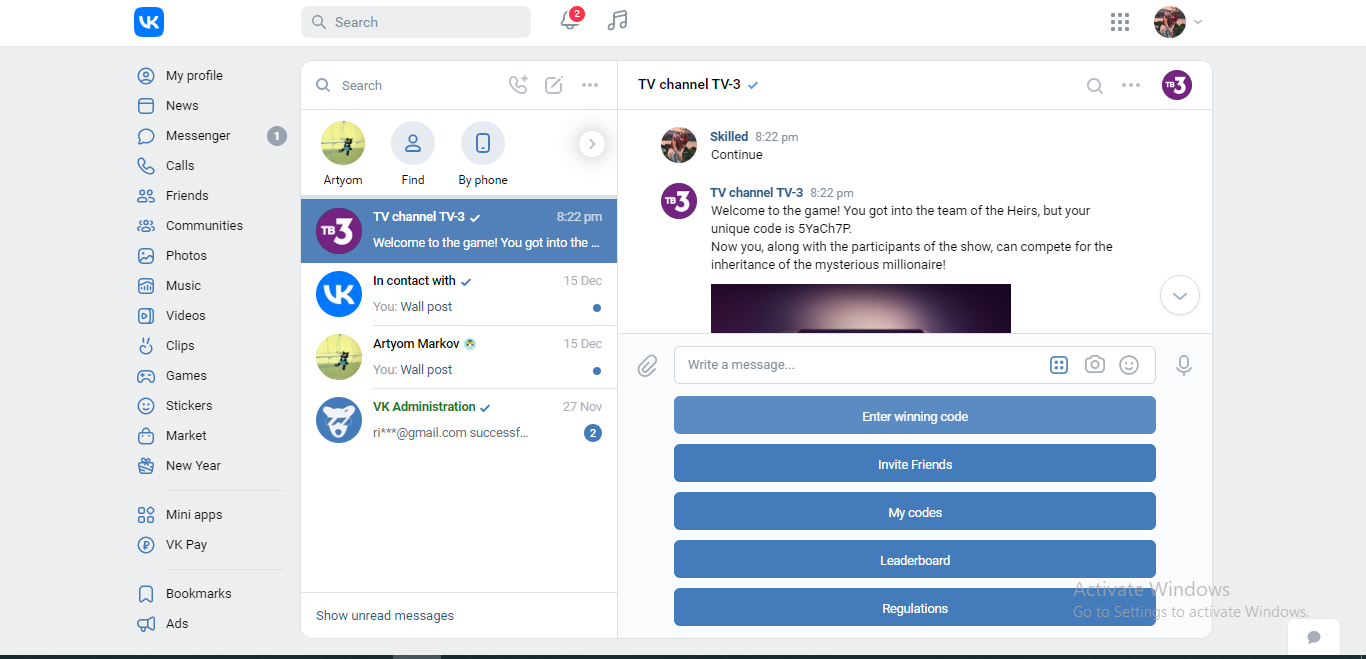1366x659 pixels.
Task: Compose a new message with pencil icon
Action: (554, 85)
